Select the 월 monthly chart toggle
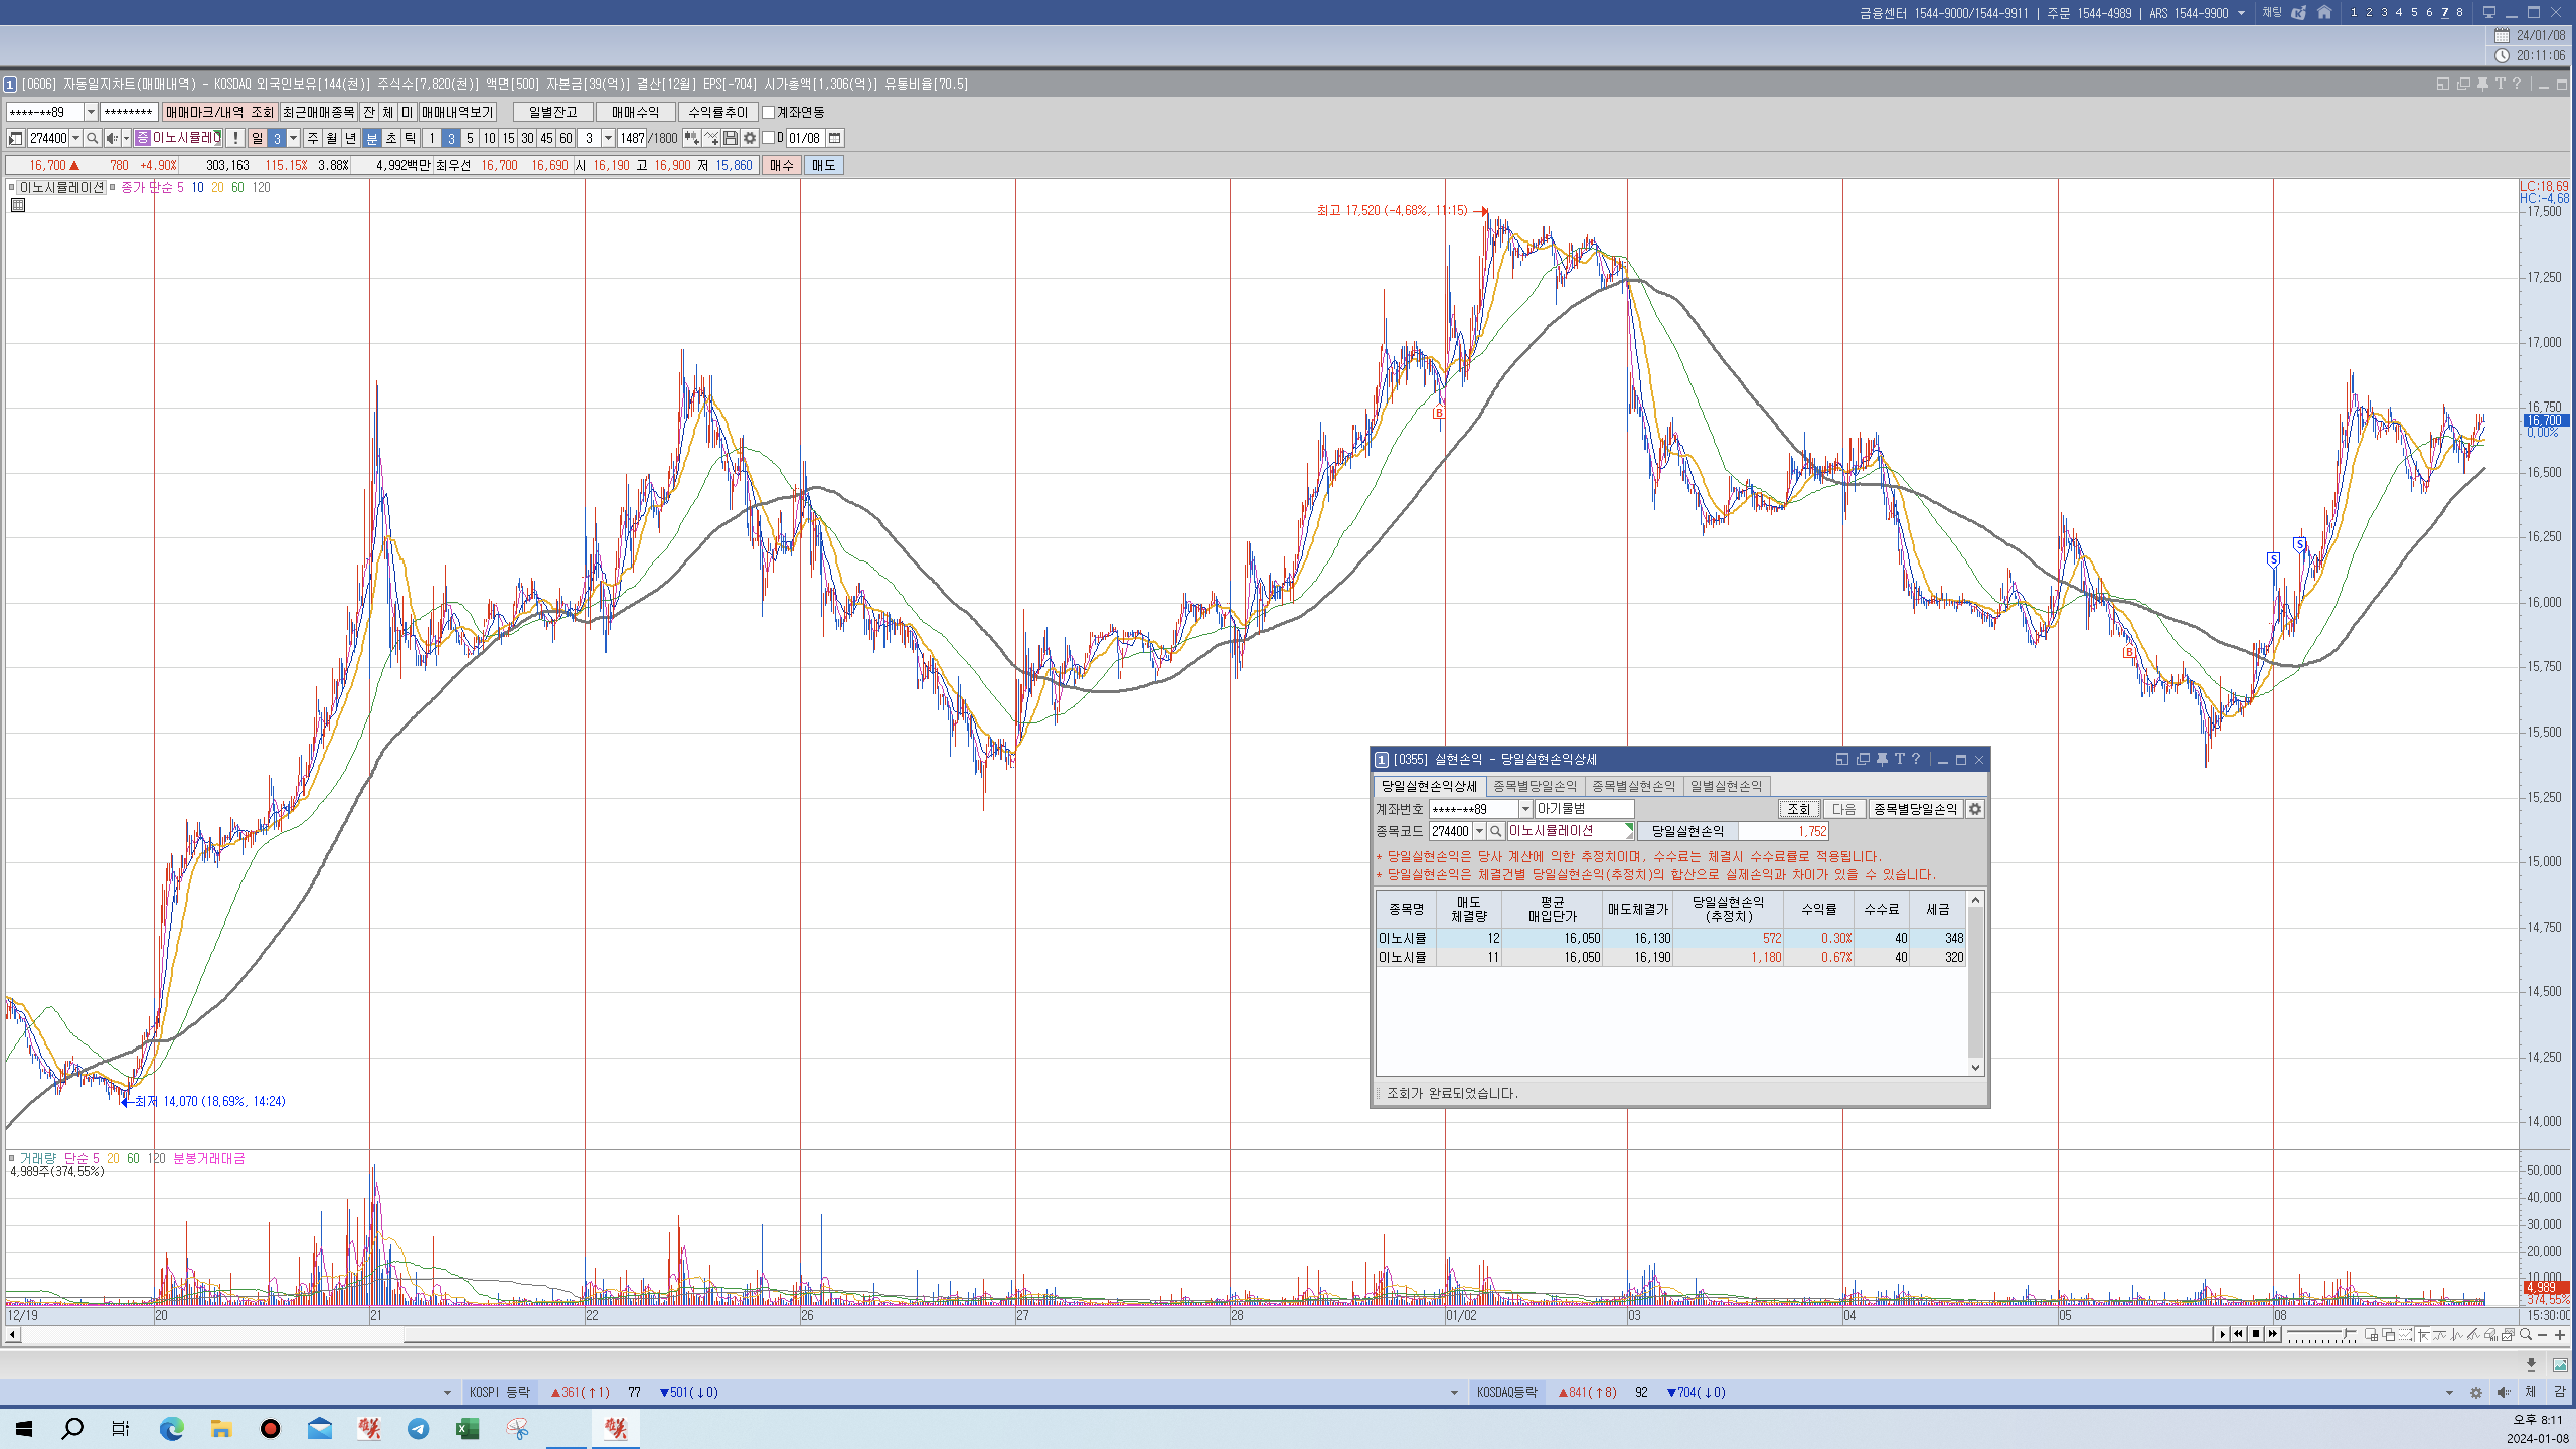2576x1449 pixels. [x=332, y=138]
